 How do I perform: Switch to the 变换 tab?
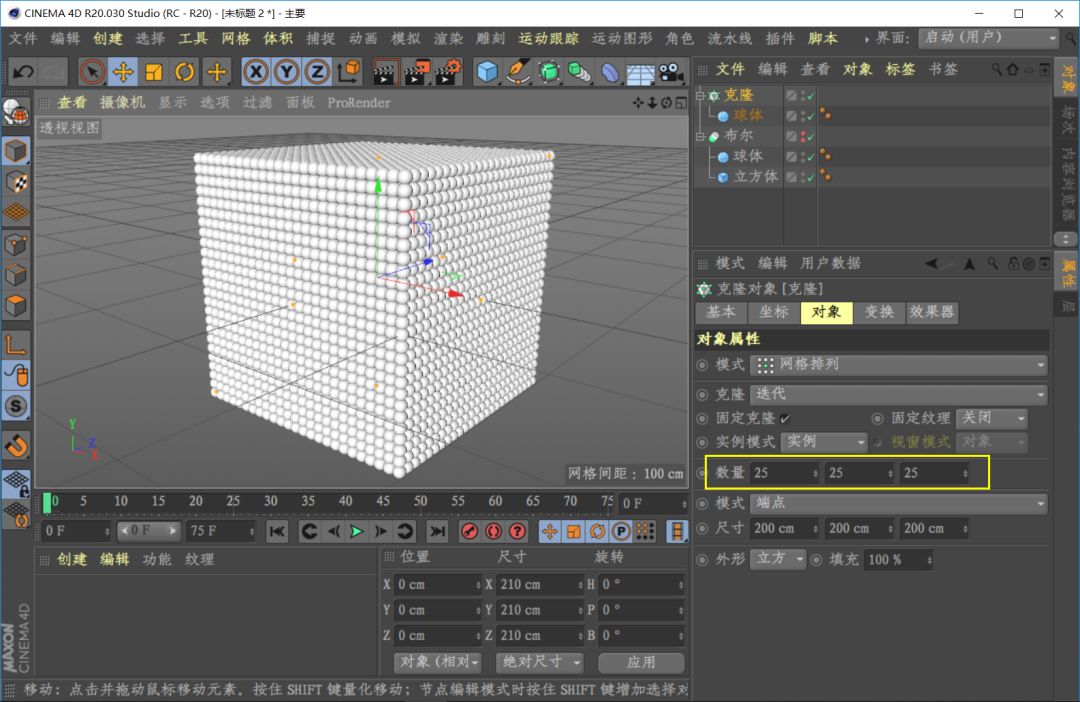[x=879, y=312]
